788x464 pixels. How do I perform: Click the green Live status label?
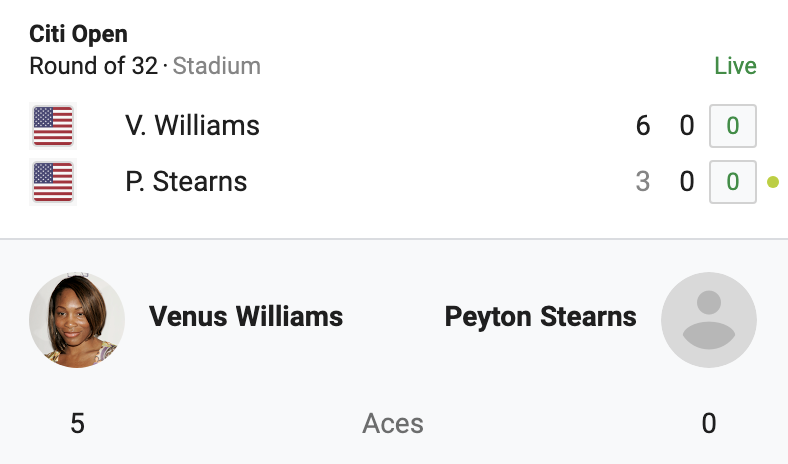tap(735, 66)
